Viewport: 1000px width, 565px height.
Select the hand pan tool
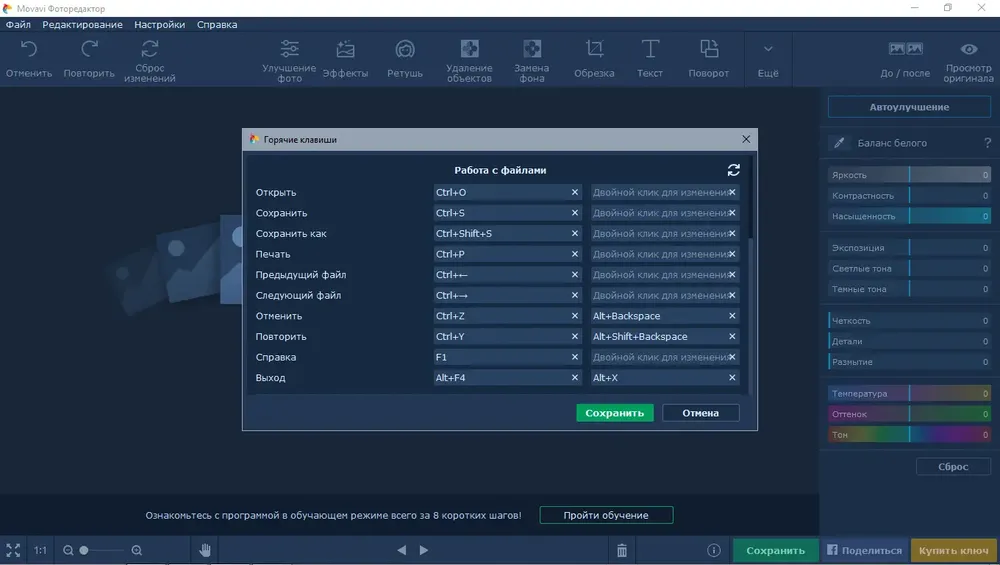pos(205,550)
